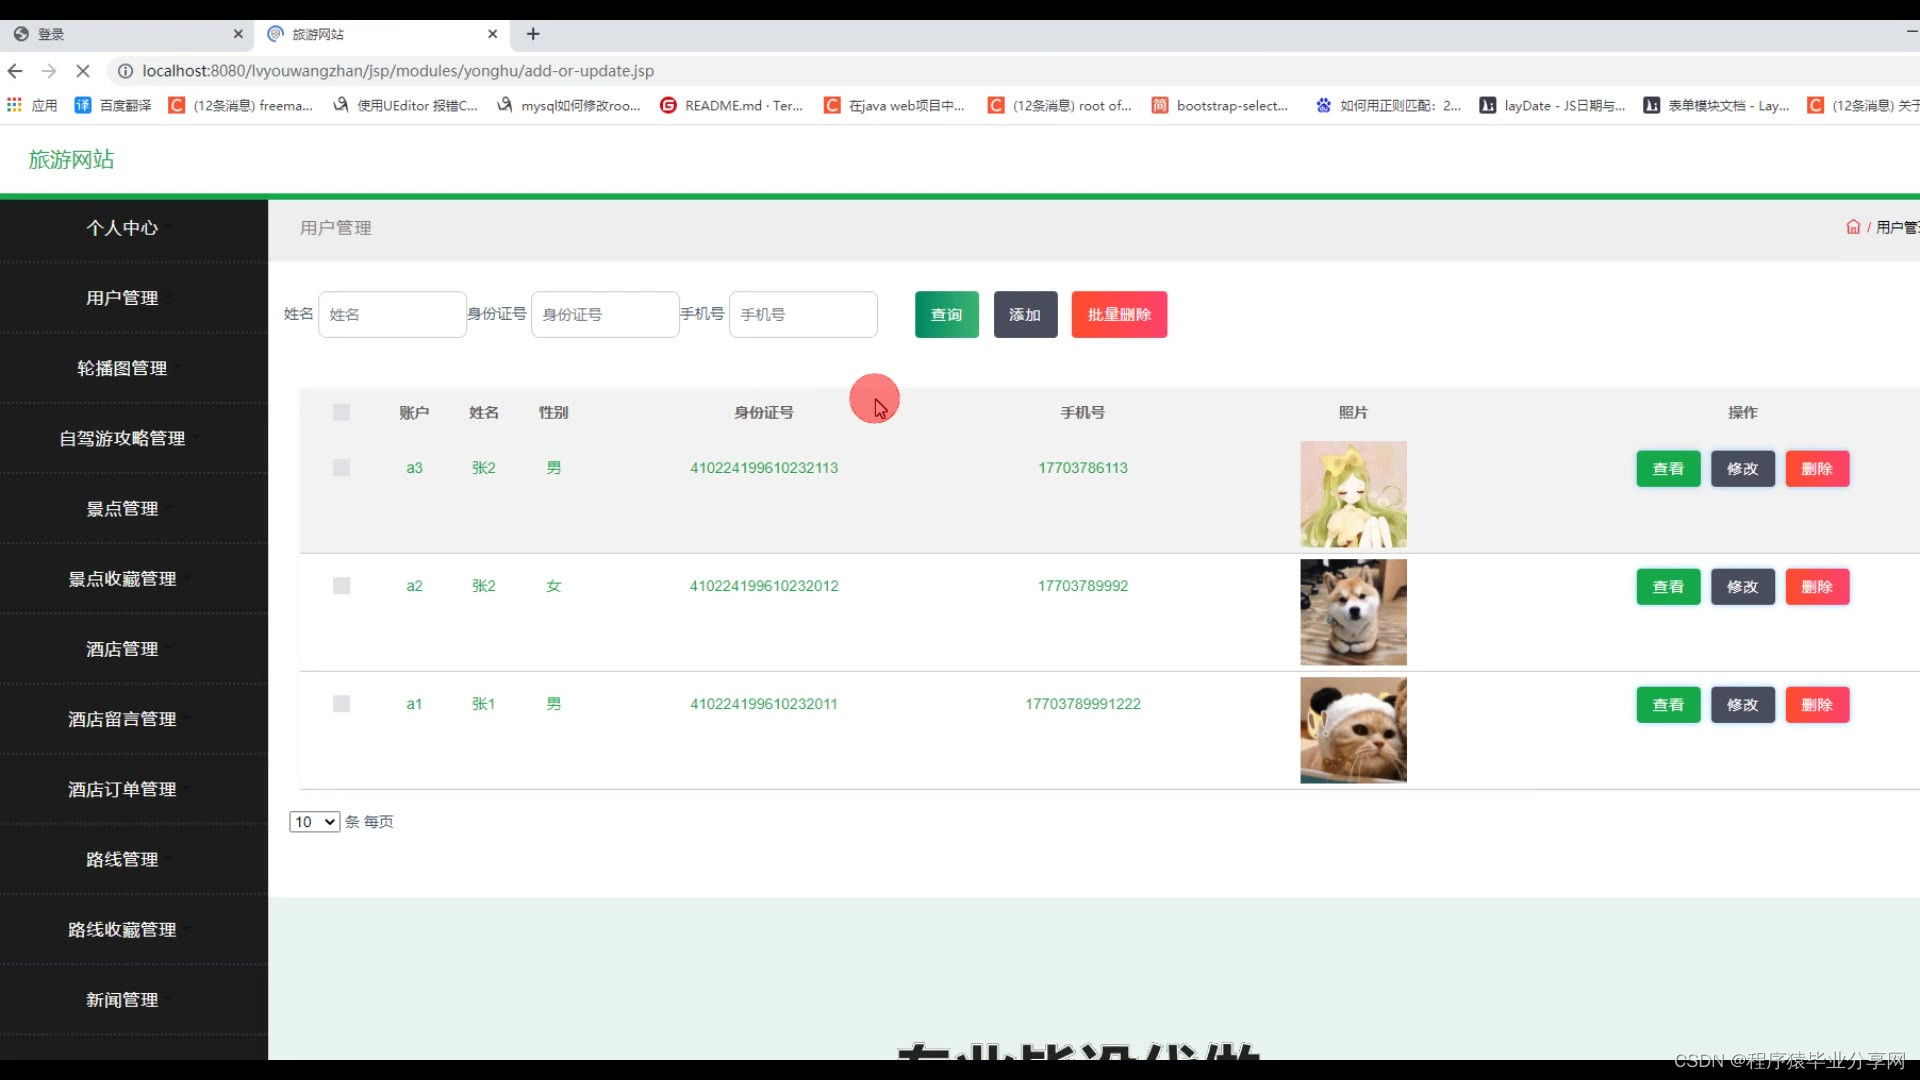
Task: Click the browser back arrow icon
Action: click(15, 71)
